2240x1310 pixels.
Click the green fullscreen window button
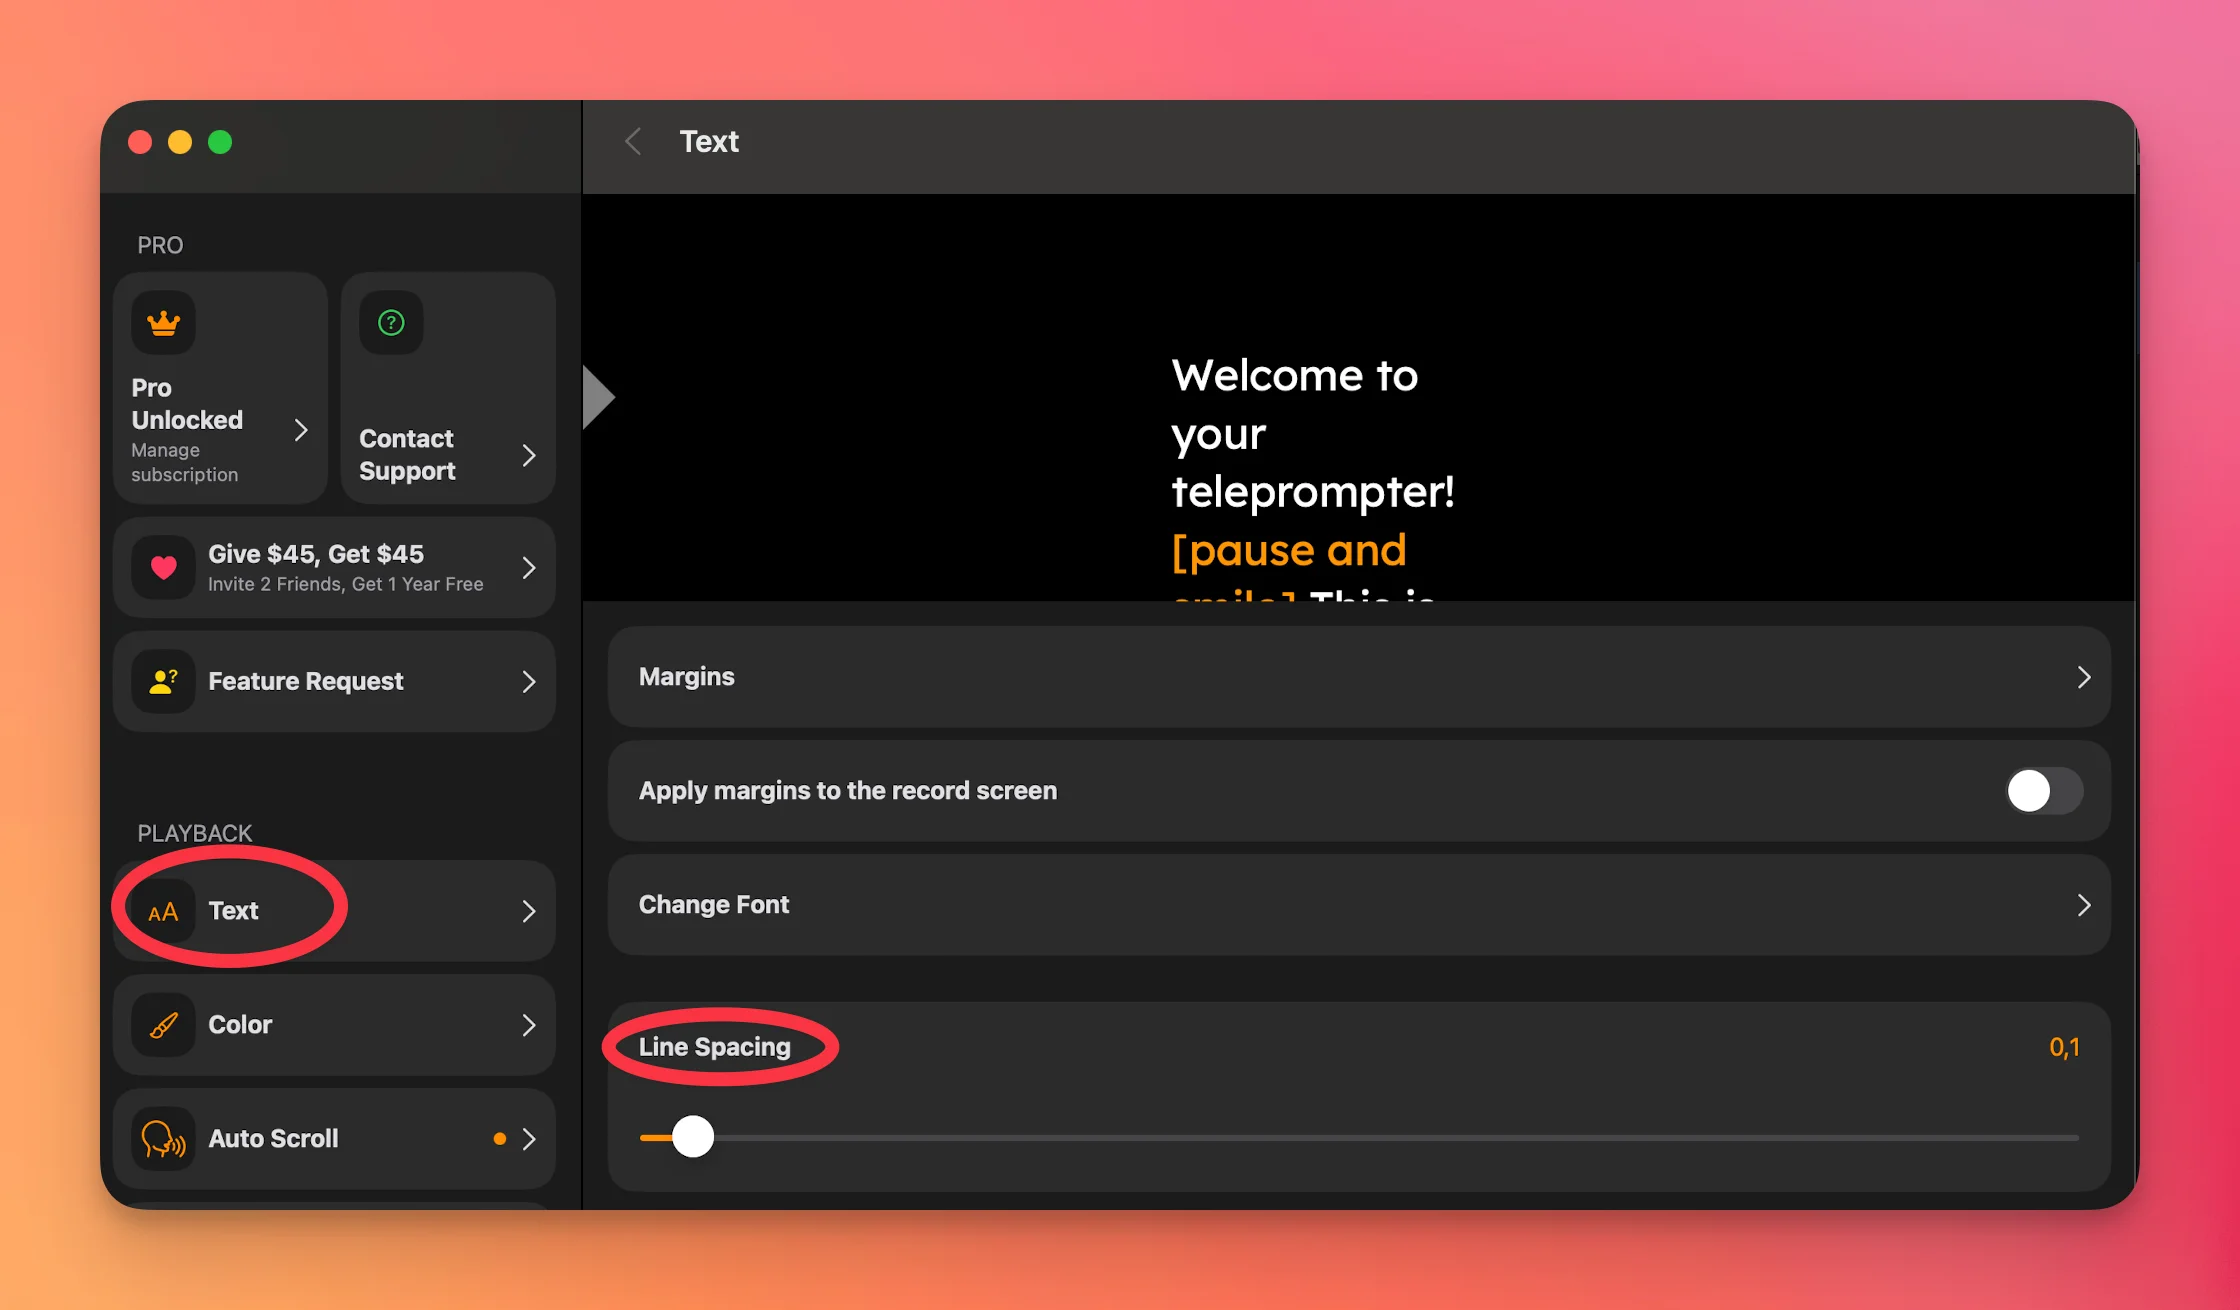click(220, 142)
